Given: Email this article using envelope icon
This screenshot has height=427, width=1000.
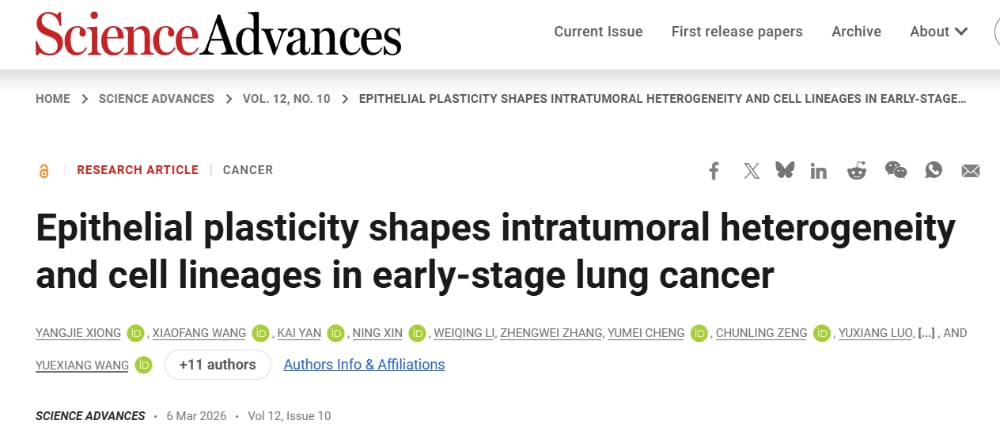Looking at the screenshot, I should 970,171.
